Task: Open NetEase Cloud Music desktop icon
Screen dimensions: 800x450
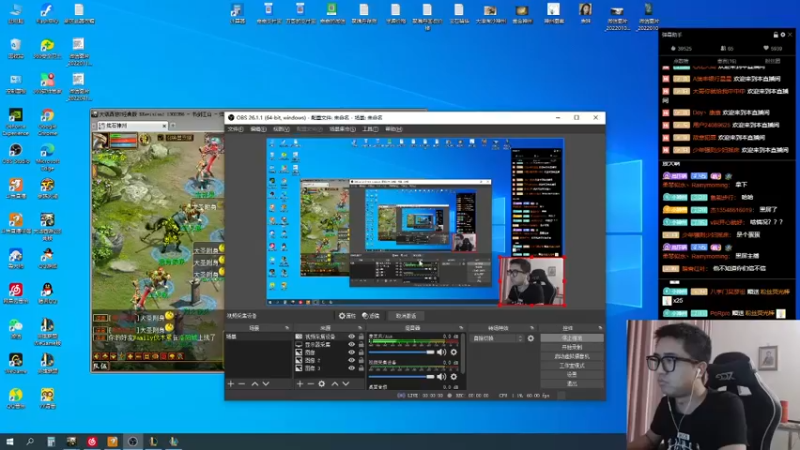Action: coord(16,293)
